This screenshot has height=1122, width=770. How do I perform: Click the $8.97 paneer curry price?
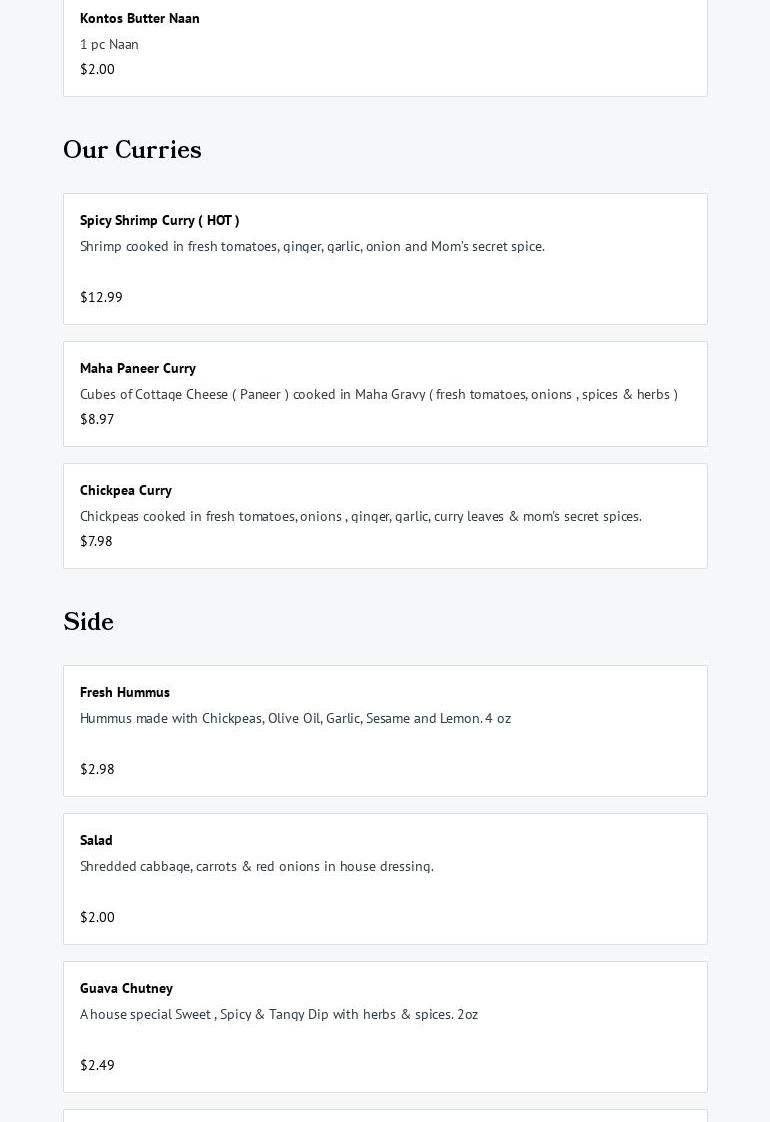click(x=97, y=419)
